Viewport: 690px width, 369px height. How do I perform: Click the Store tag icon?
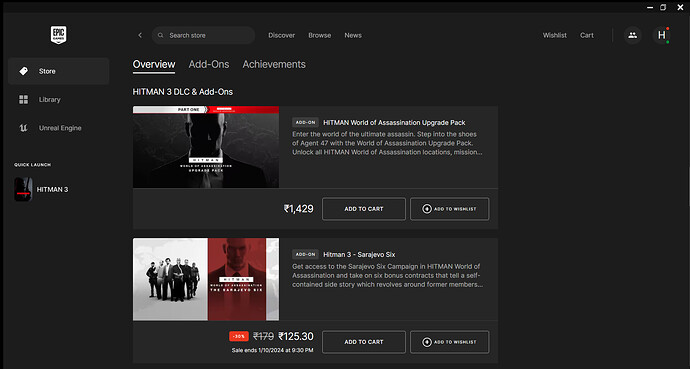[24, 71]
